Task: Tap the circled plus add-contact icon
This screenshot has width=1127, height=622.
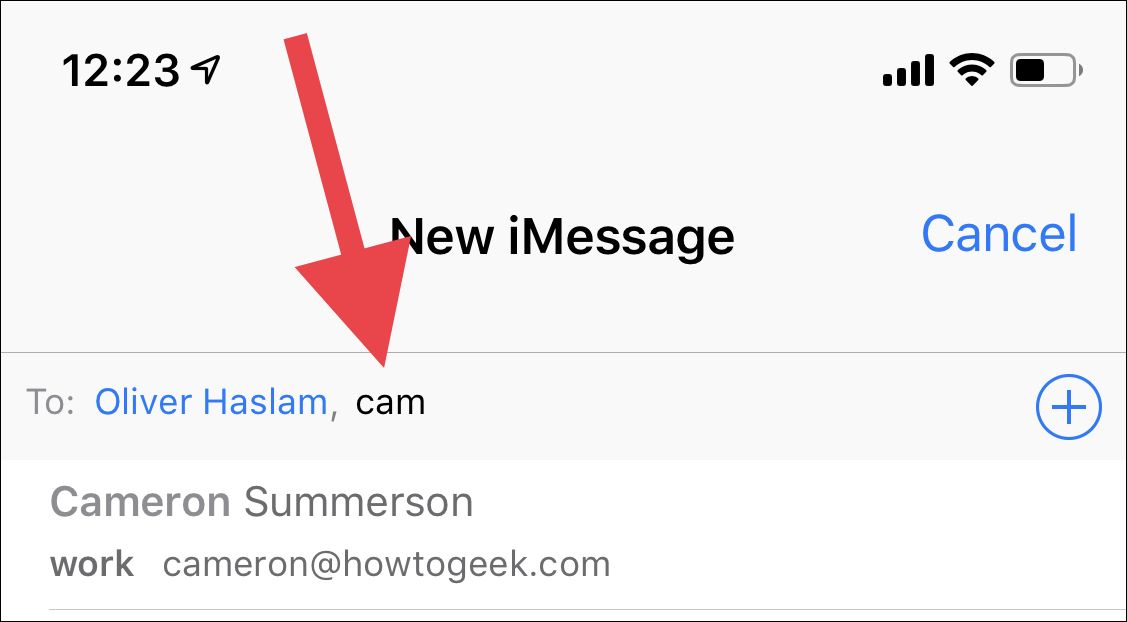Action: (1068, 407)
